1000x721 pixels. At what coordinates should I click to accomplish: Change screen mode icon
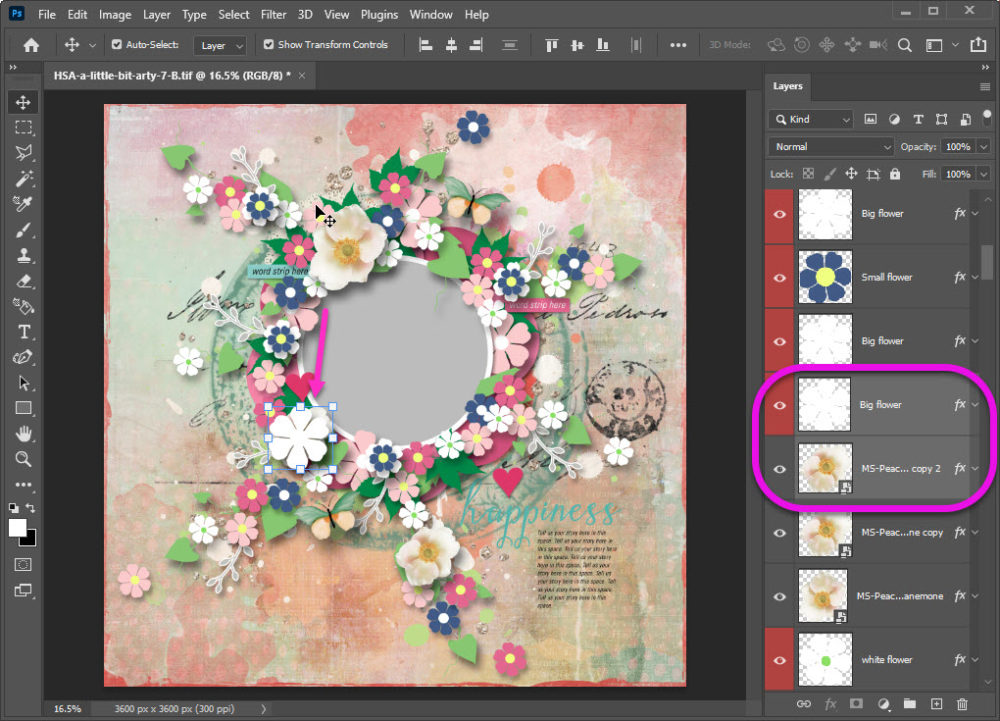tap(23, 590)
